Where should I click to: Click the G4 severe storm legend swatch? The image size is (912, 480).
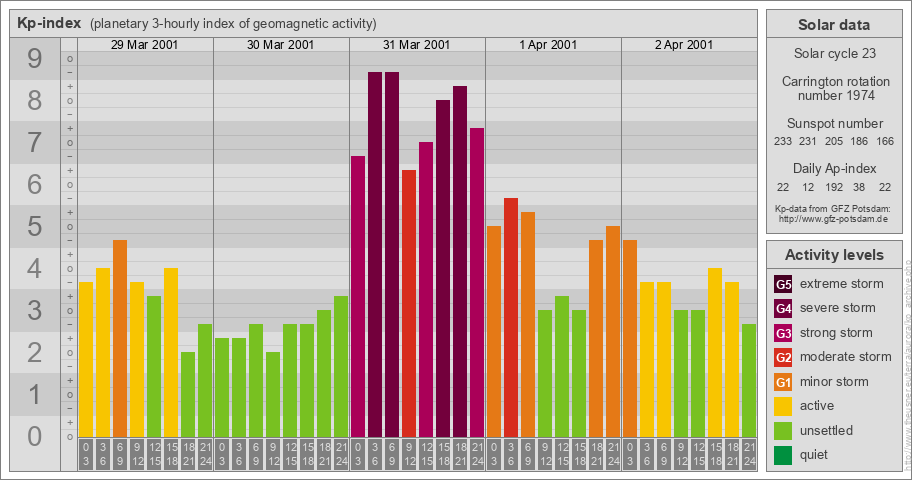coord(783,308)
